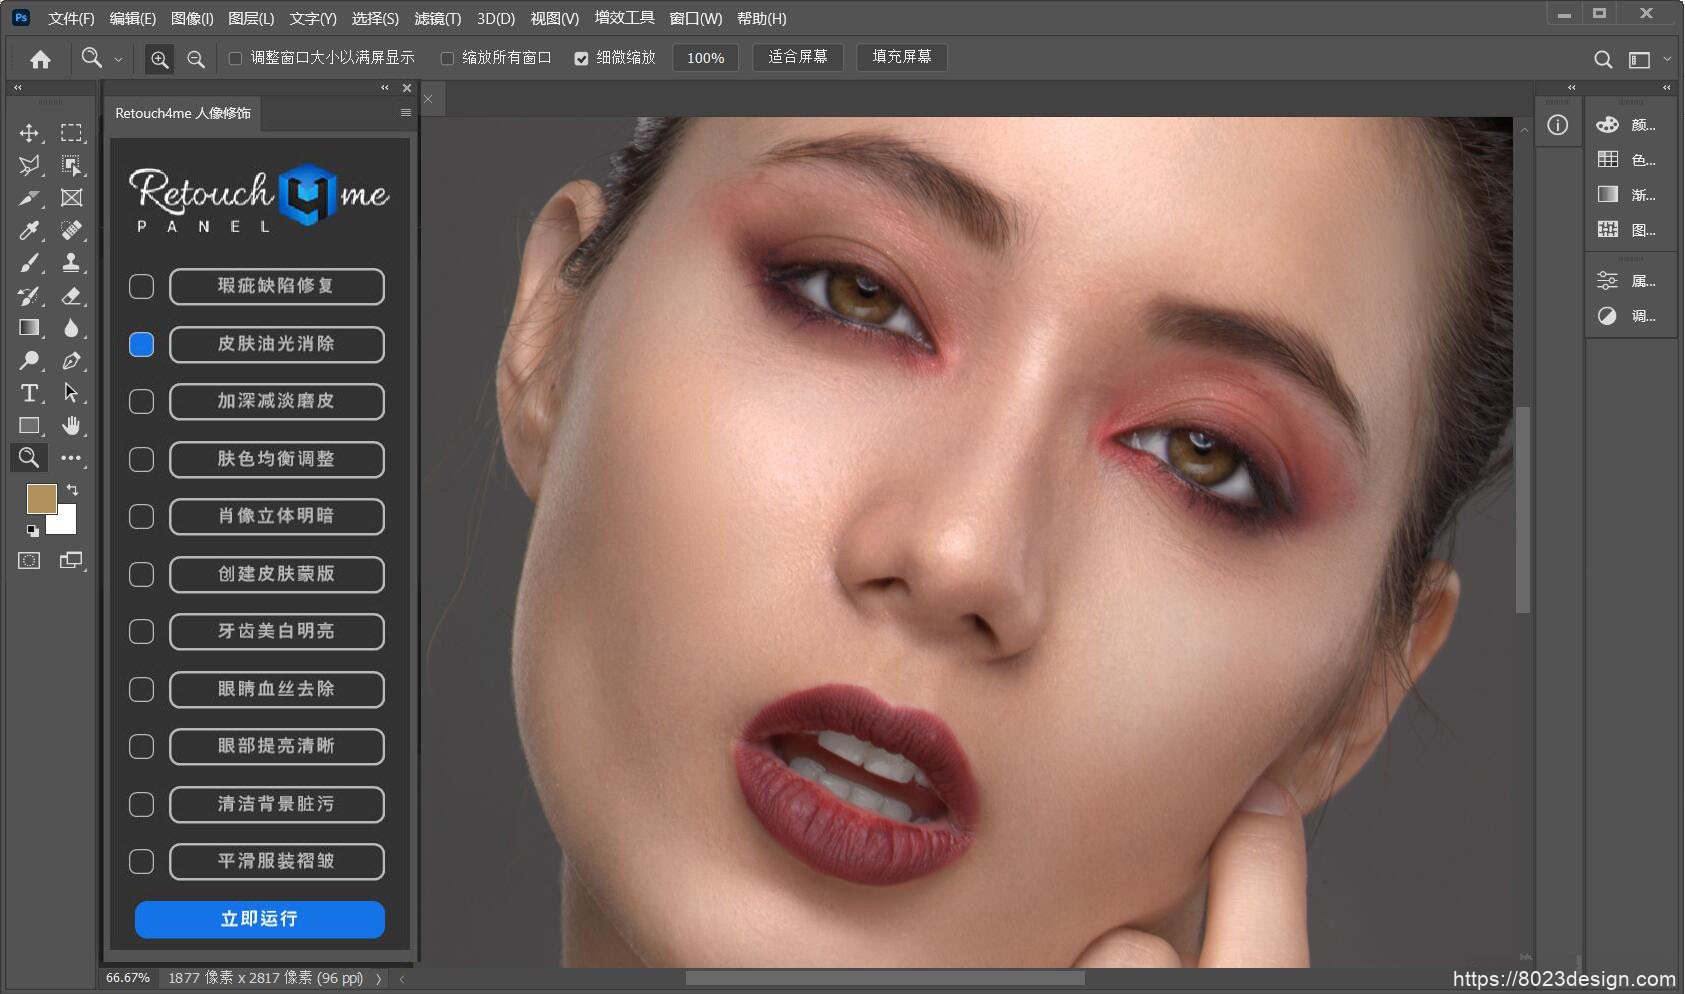
Task: Open the Properties info panel icon
Action: pyautogui.click(x=1557, y=125)
